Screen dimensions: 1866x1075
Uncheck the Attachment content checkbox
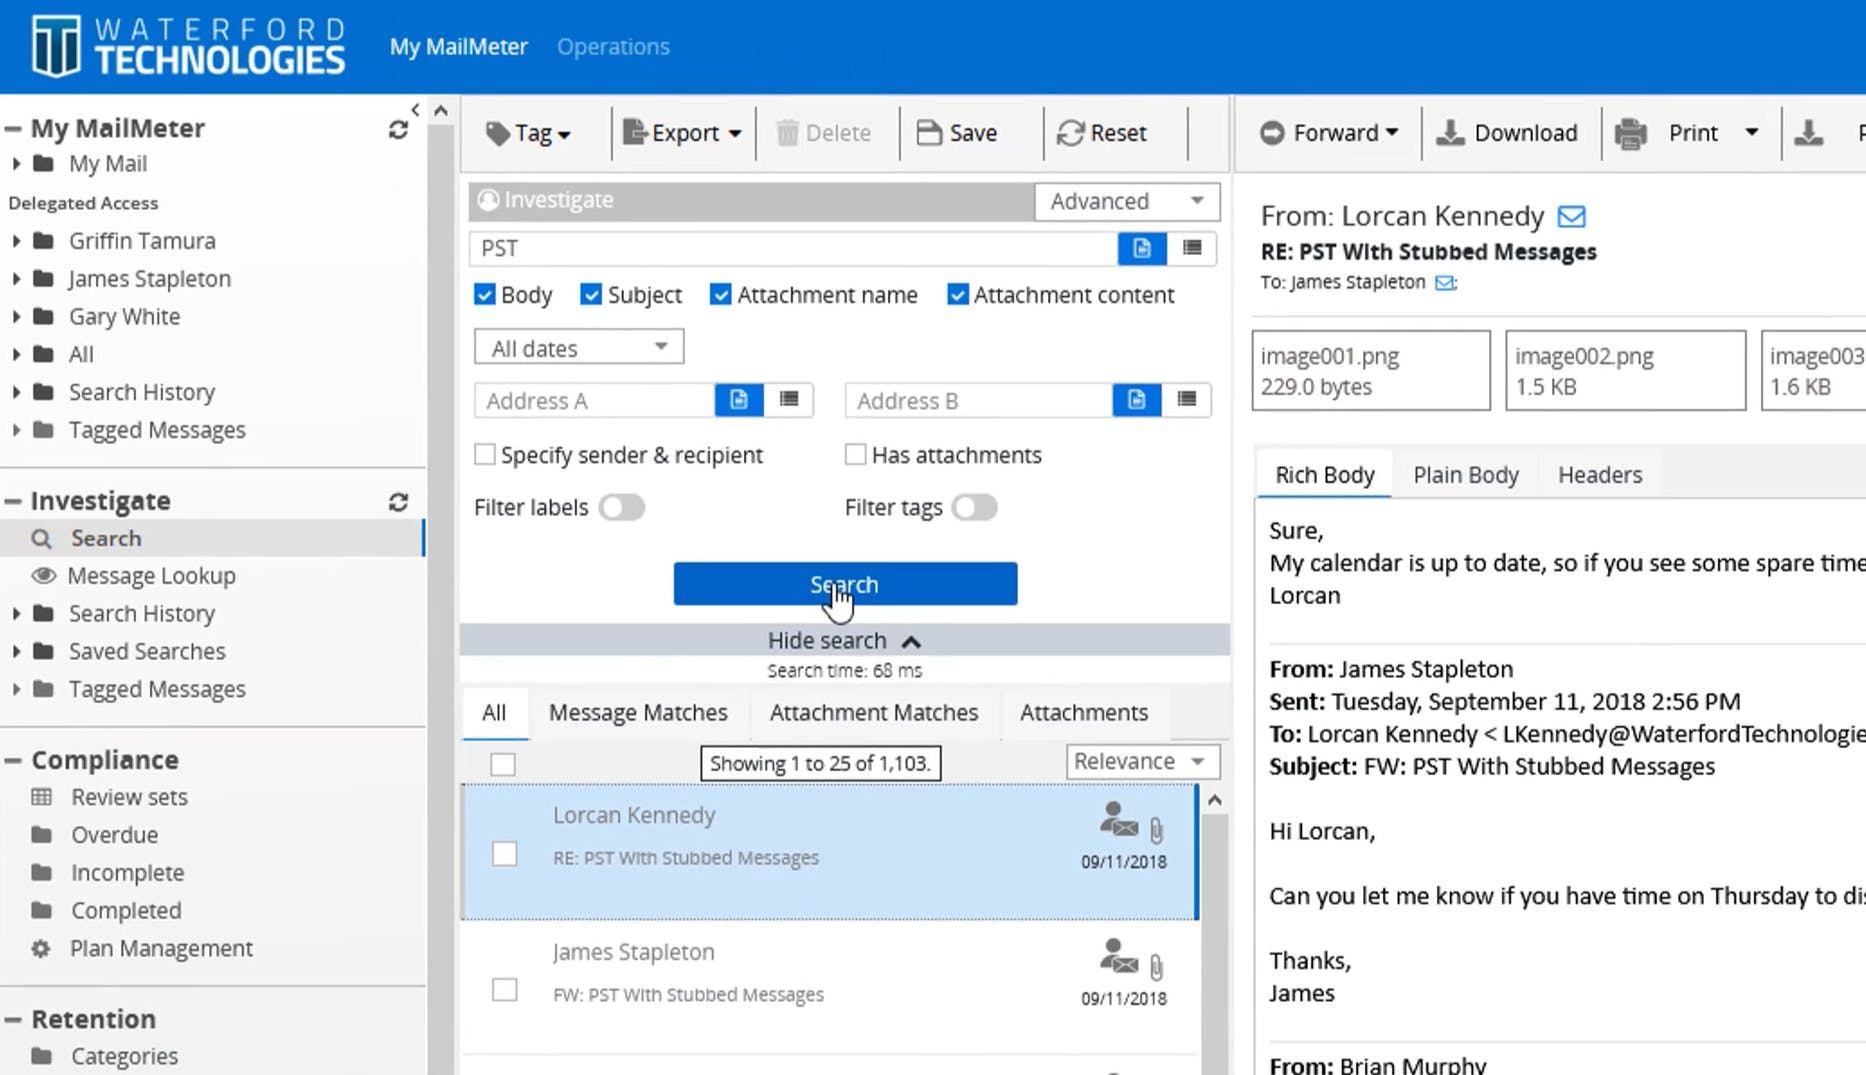(958, 295)
